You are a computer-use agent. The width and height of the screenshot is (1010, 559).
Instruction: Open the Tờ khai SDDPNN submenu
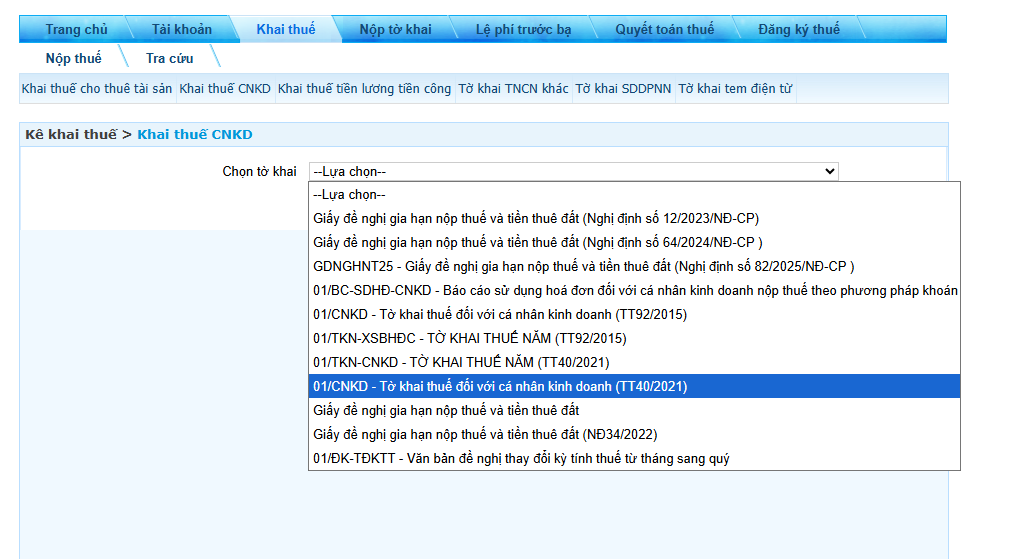623,89
